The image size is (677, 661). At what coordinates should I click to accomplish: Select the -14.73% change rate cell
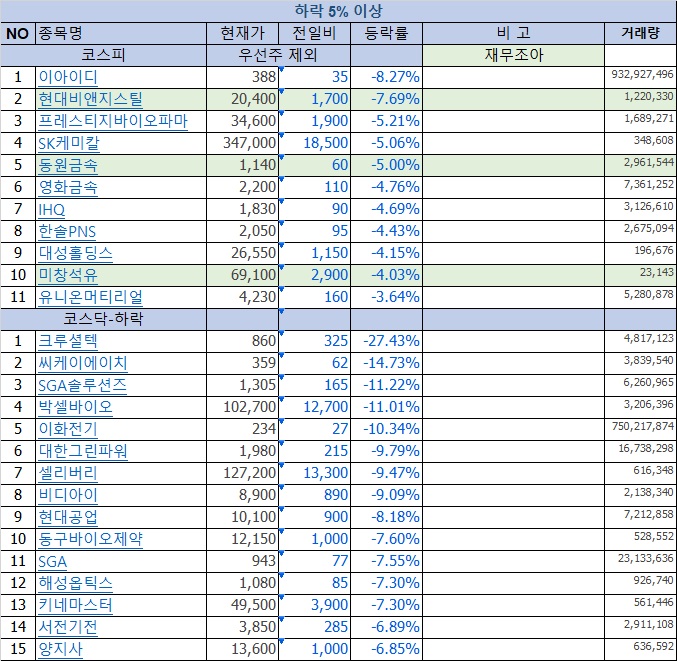[386, 364]
